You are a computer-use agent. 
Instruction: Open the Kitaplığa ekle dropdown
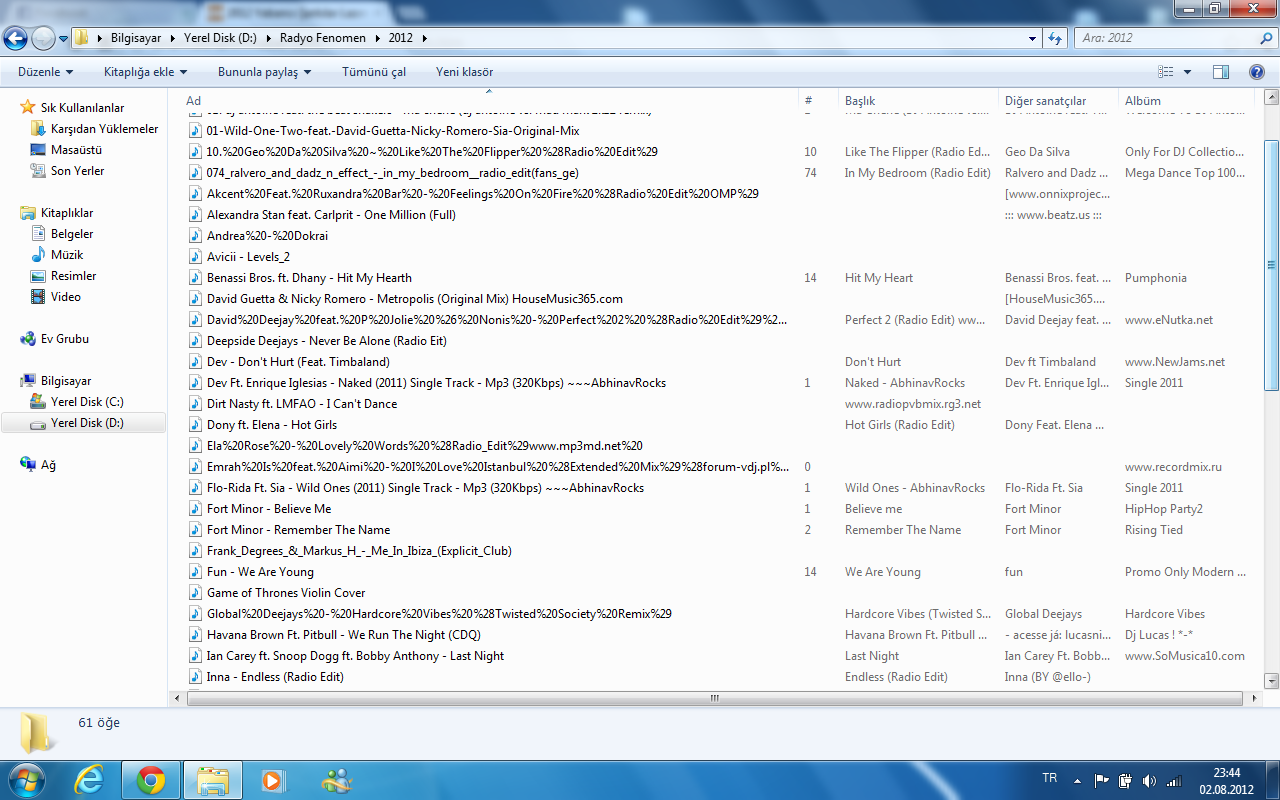[145, 72]
